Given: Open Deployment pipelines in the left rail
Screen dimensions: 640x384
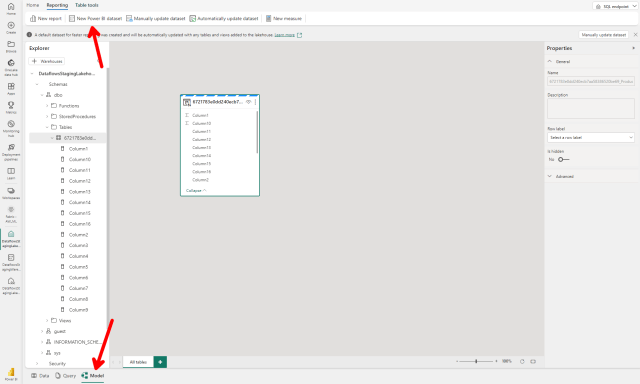Looking at the screenshot, I should point(11,152).
